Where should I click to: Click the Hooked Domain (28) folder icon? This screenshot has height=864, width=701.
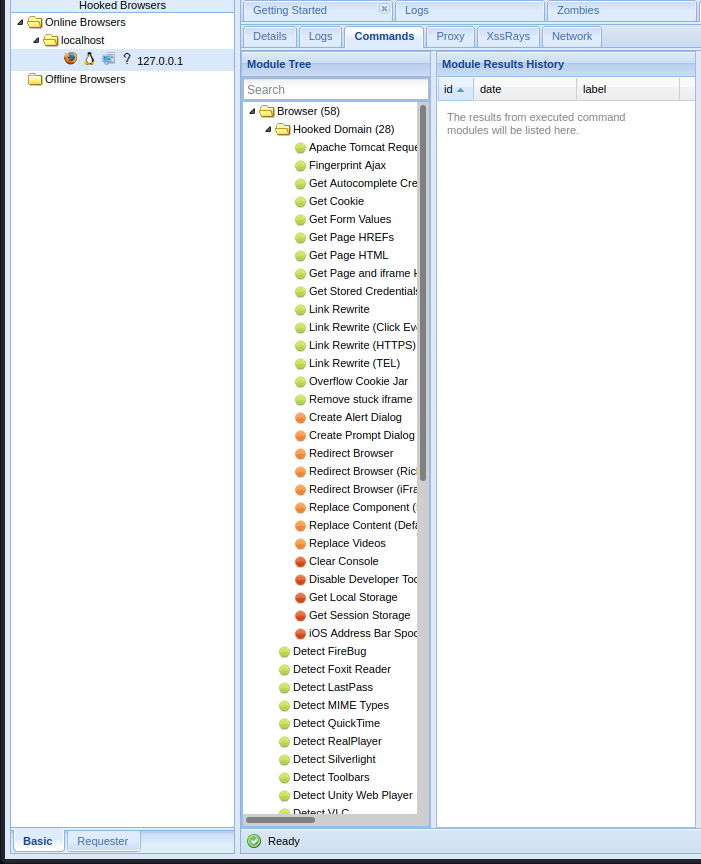[x=283, y=129]
